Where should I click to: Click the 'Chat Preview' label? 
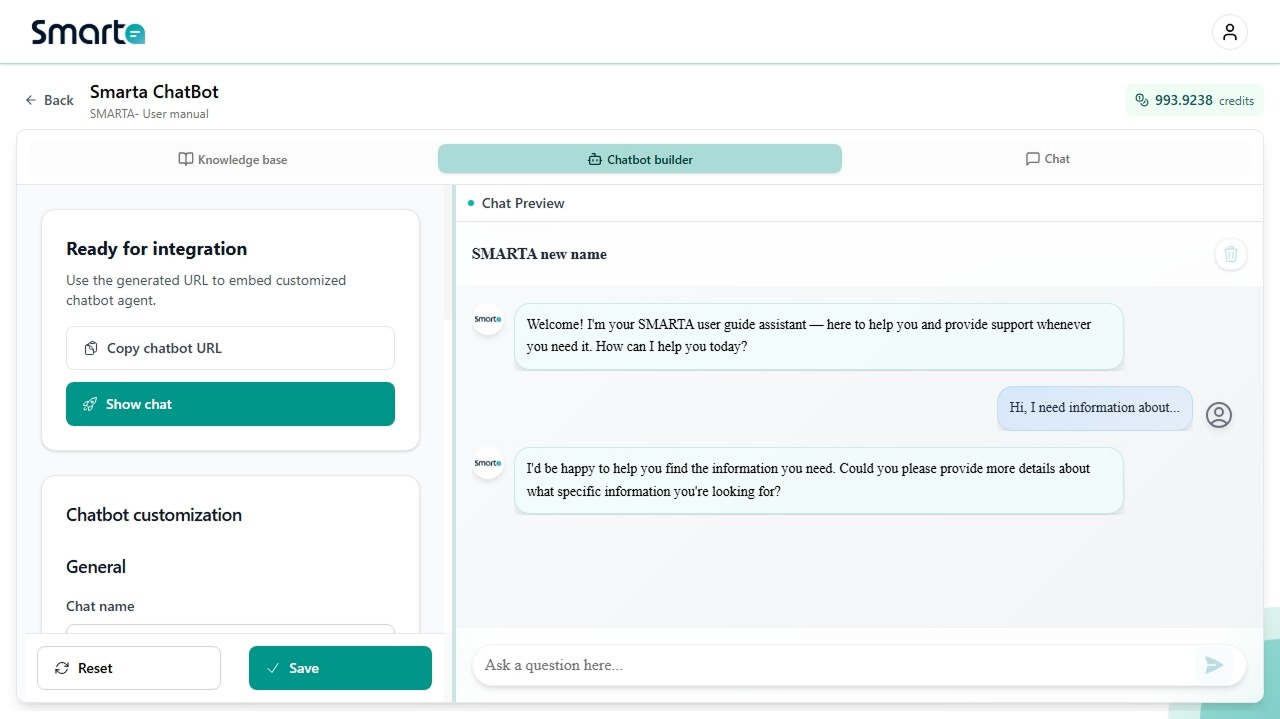click(523, 203)
